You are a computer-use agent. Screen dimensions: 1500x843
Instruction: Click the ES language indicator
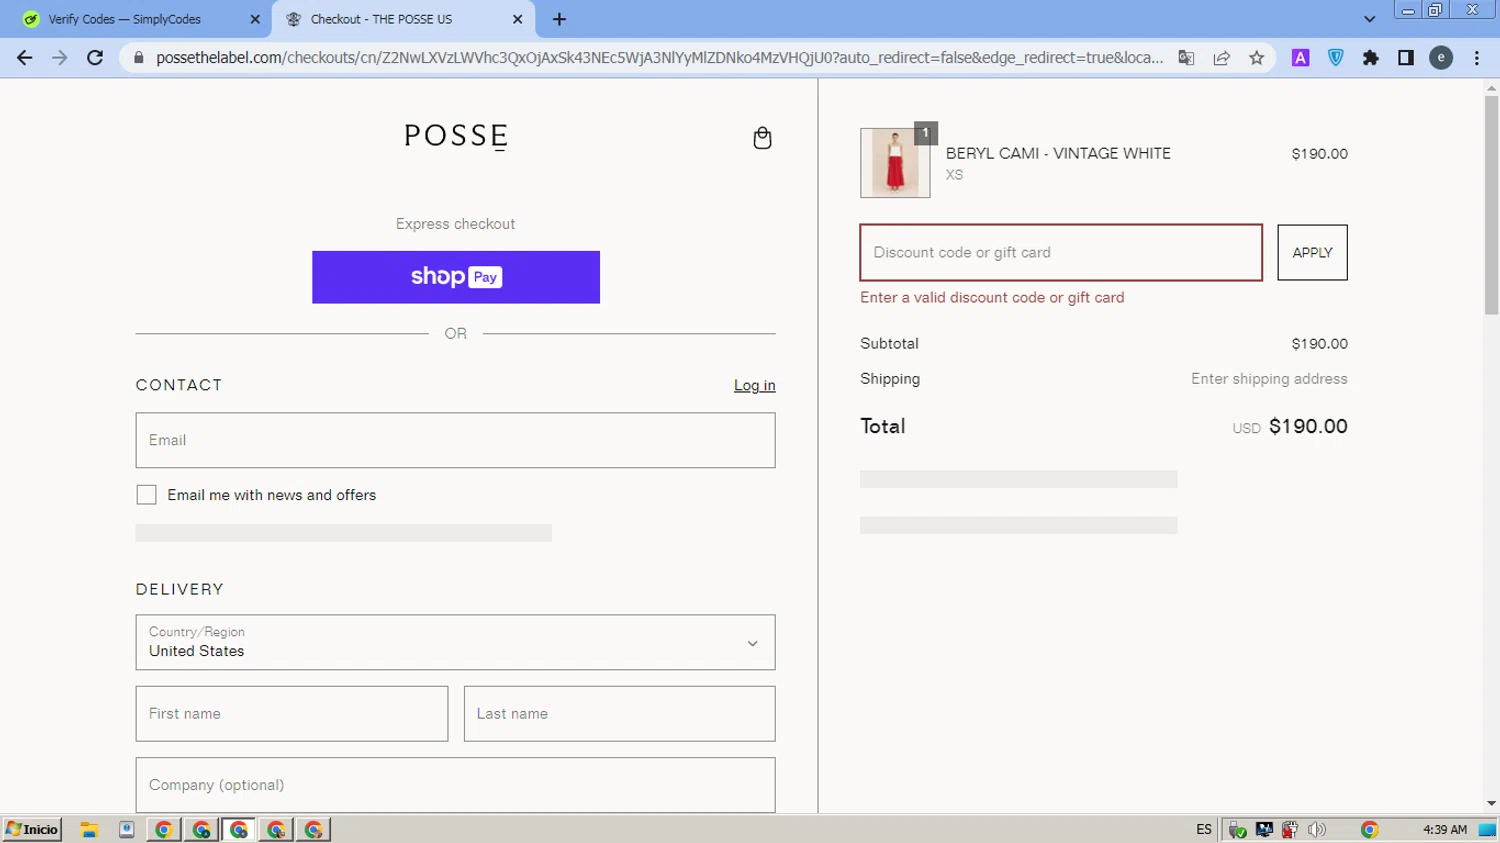click(1203, 829)
